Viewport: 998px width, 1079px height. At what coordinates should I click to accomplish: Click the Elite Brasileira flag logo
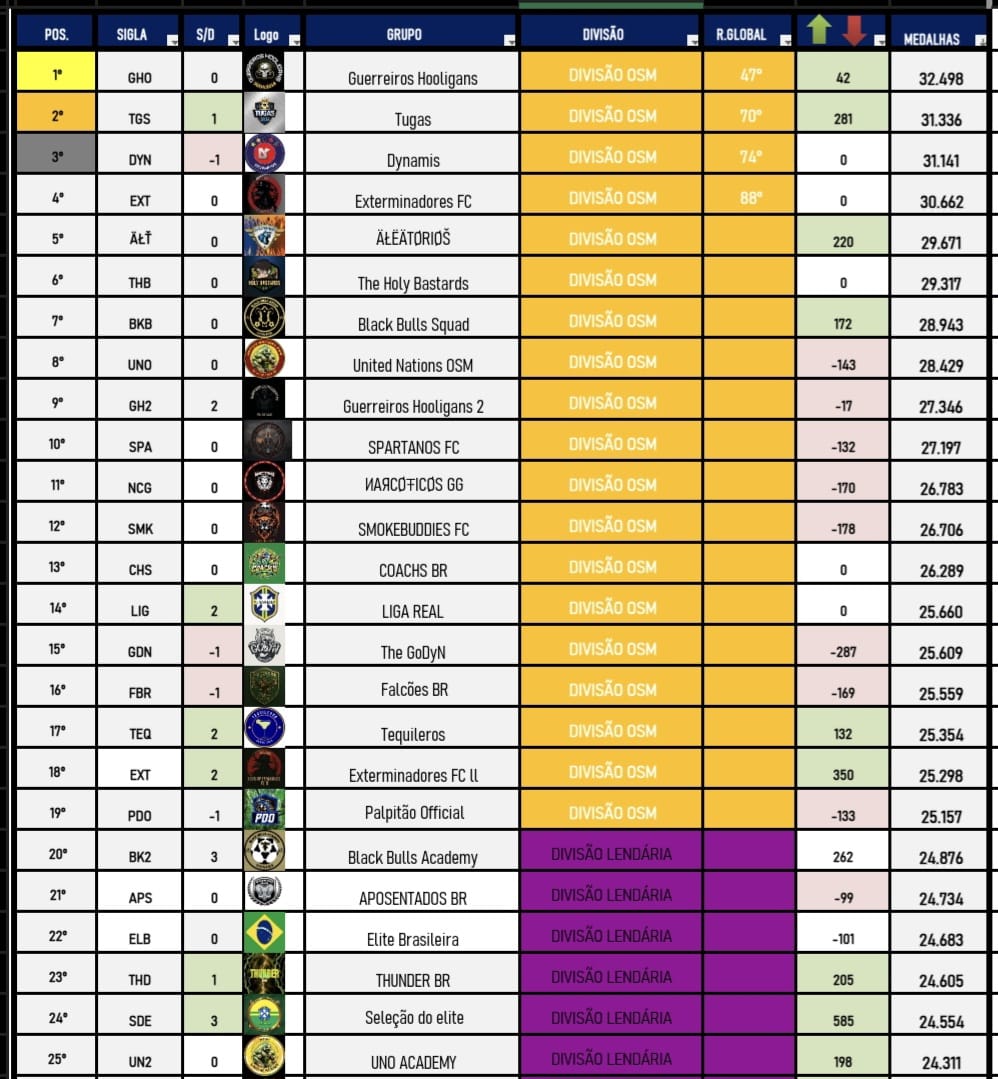click(264, 932)
